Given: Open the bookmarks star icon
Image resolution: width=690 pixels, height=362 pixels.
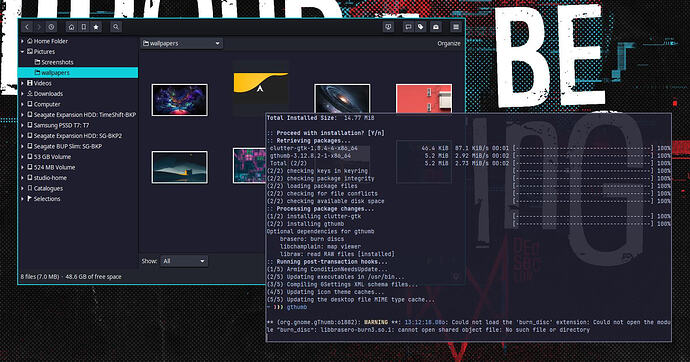Looking at the screenshot, I should [x=96, y=27].
